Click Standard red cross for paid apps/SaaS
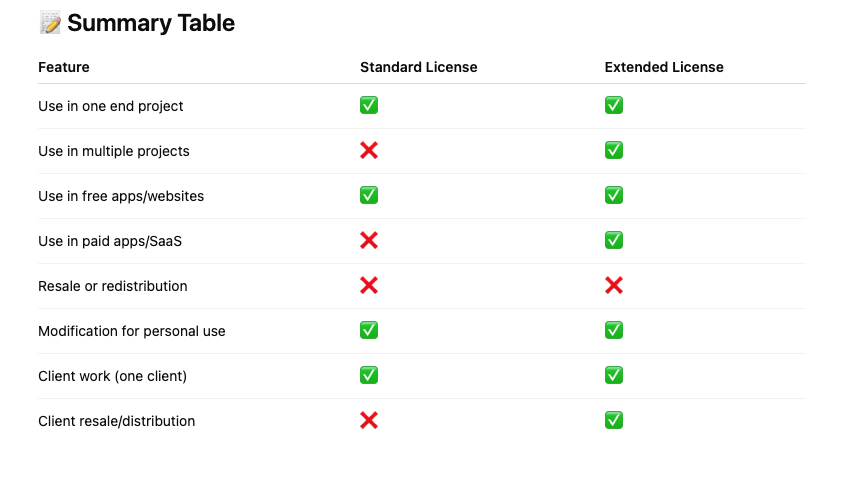Screen dimensions: 856x487 pos(369,240)
